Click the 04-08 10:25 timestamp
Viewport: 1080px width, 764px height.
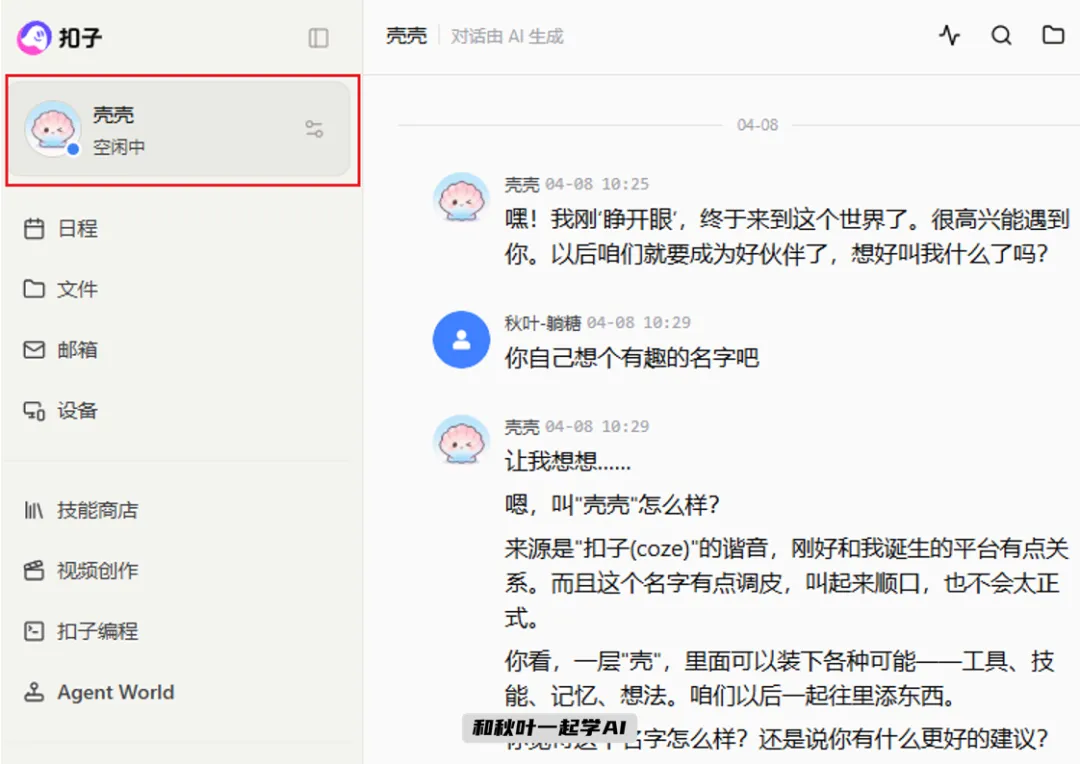(597, 184)
